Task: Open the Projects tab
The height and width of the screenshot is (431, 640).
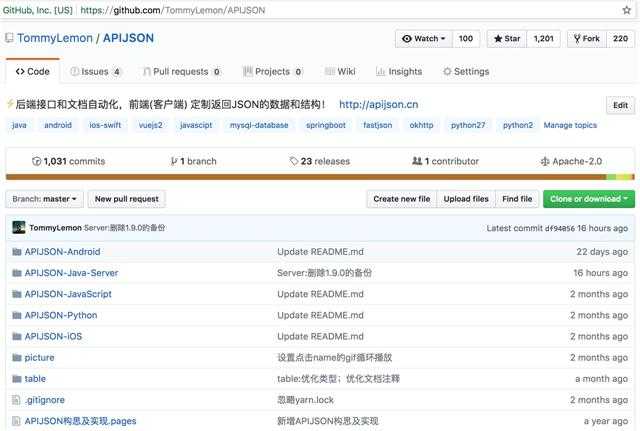Action: coord(273,71)
